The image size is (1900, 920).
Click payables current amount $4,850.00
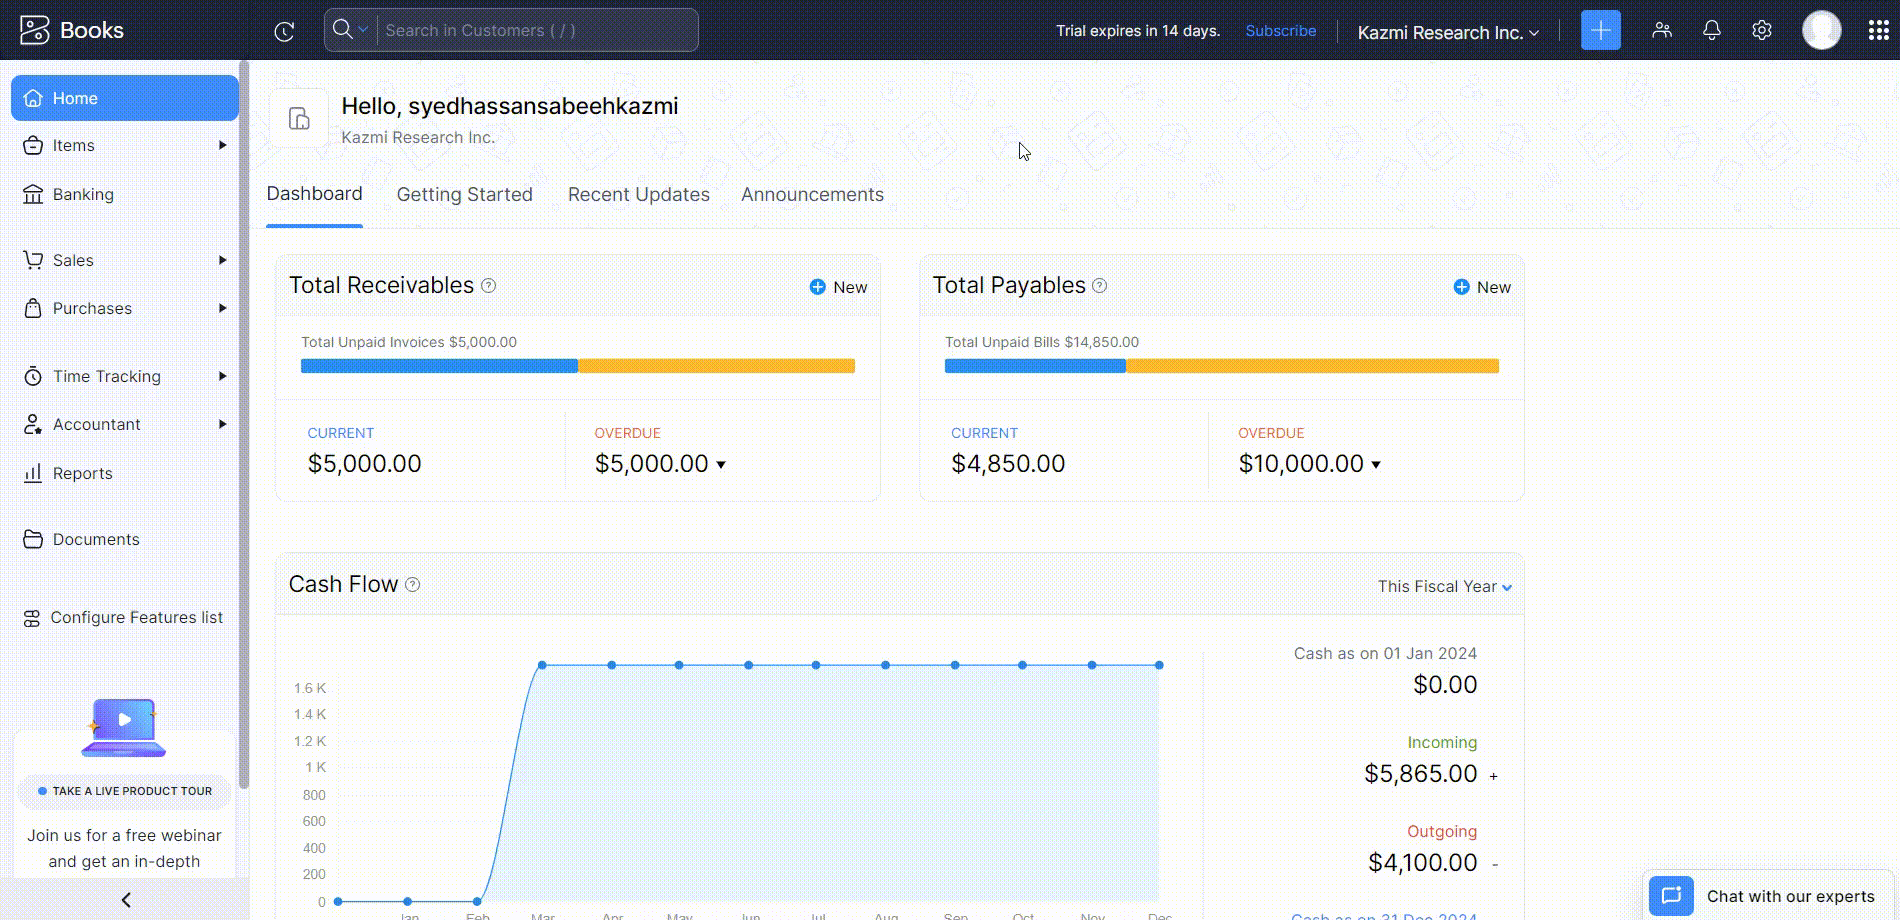coord(1008,464)
